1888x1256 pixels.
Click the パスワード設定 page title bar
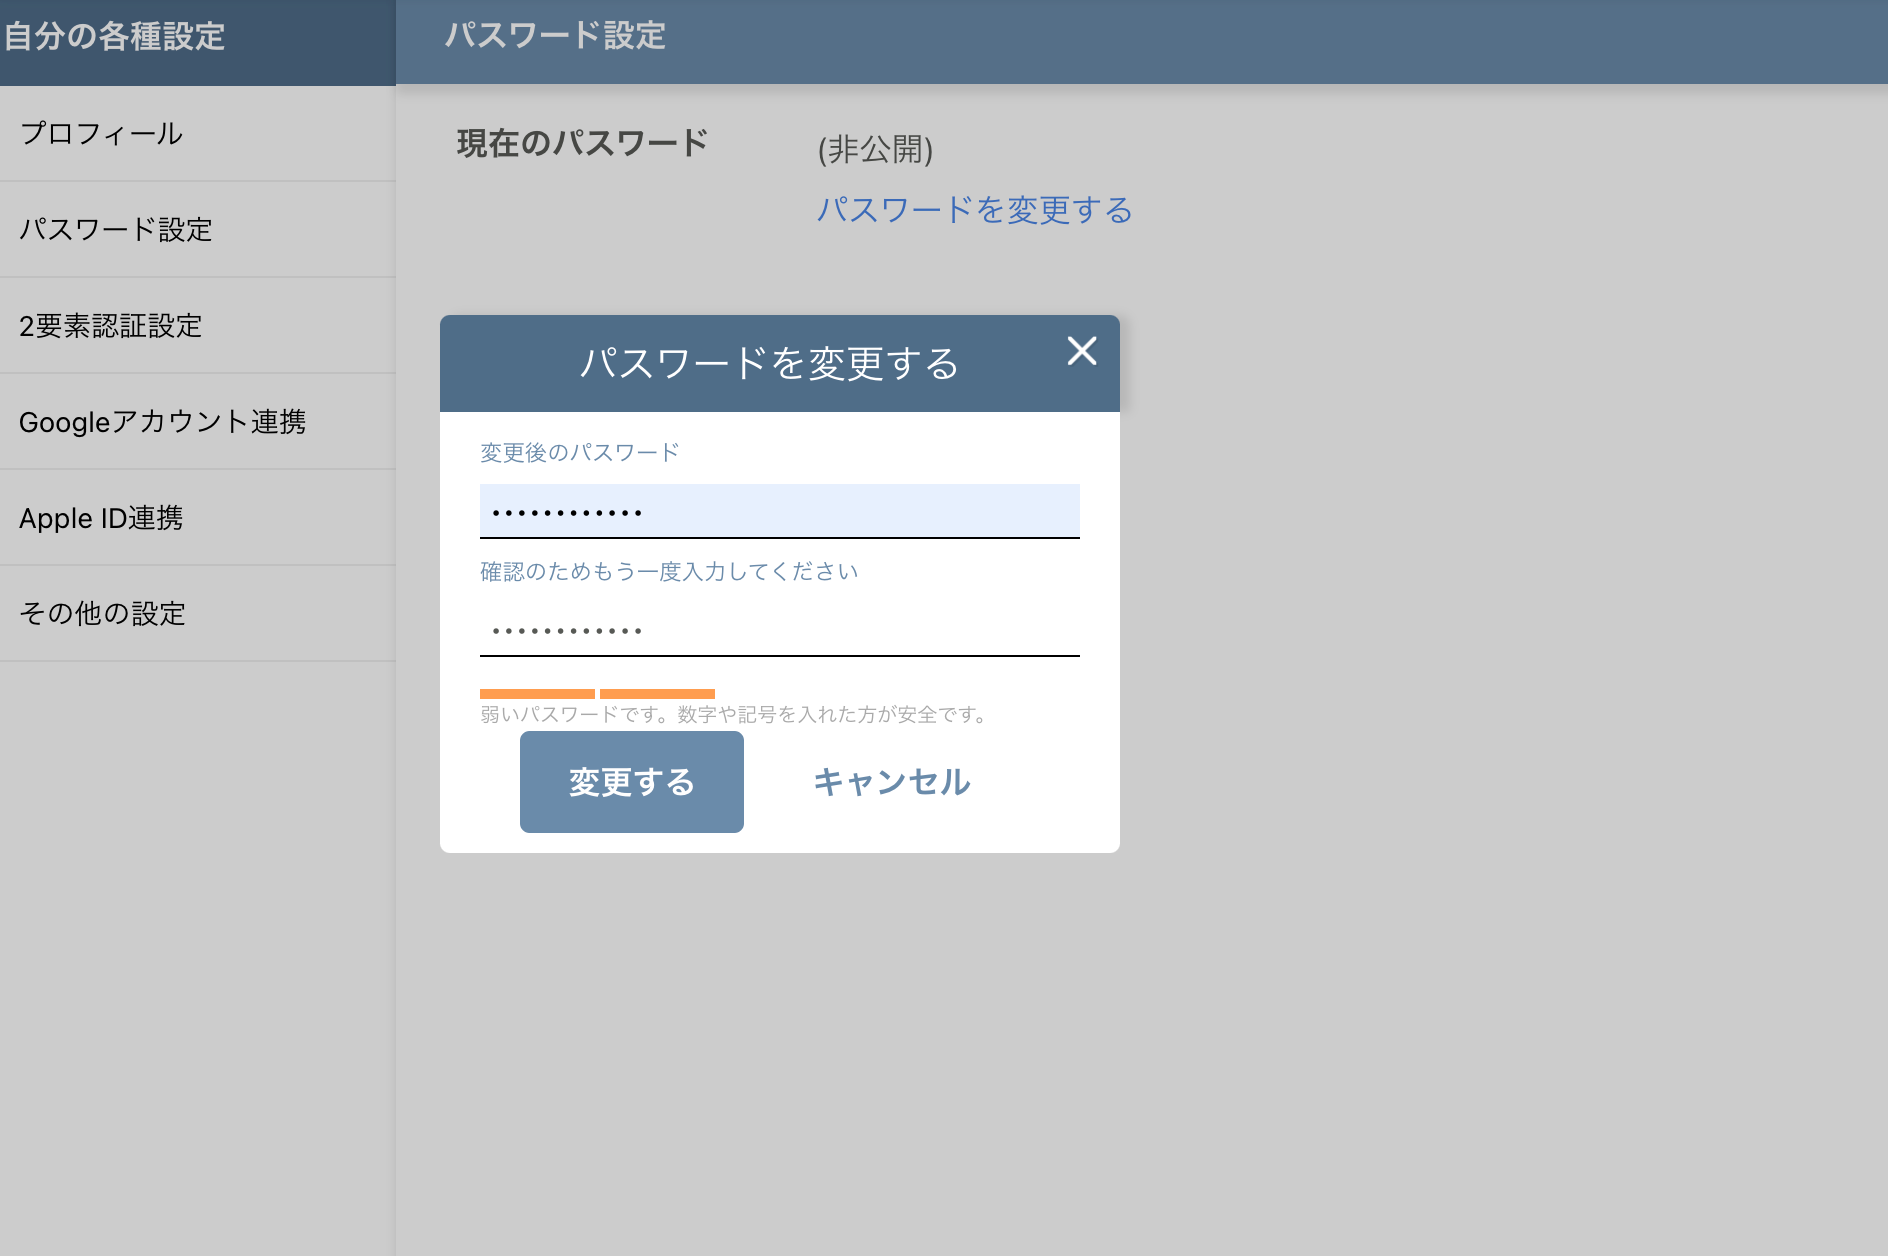tap(555, 36)
